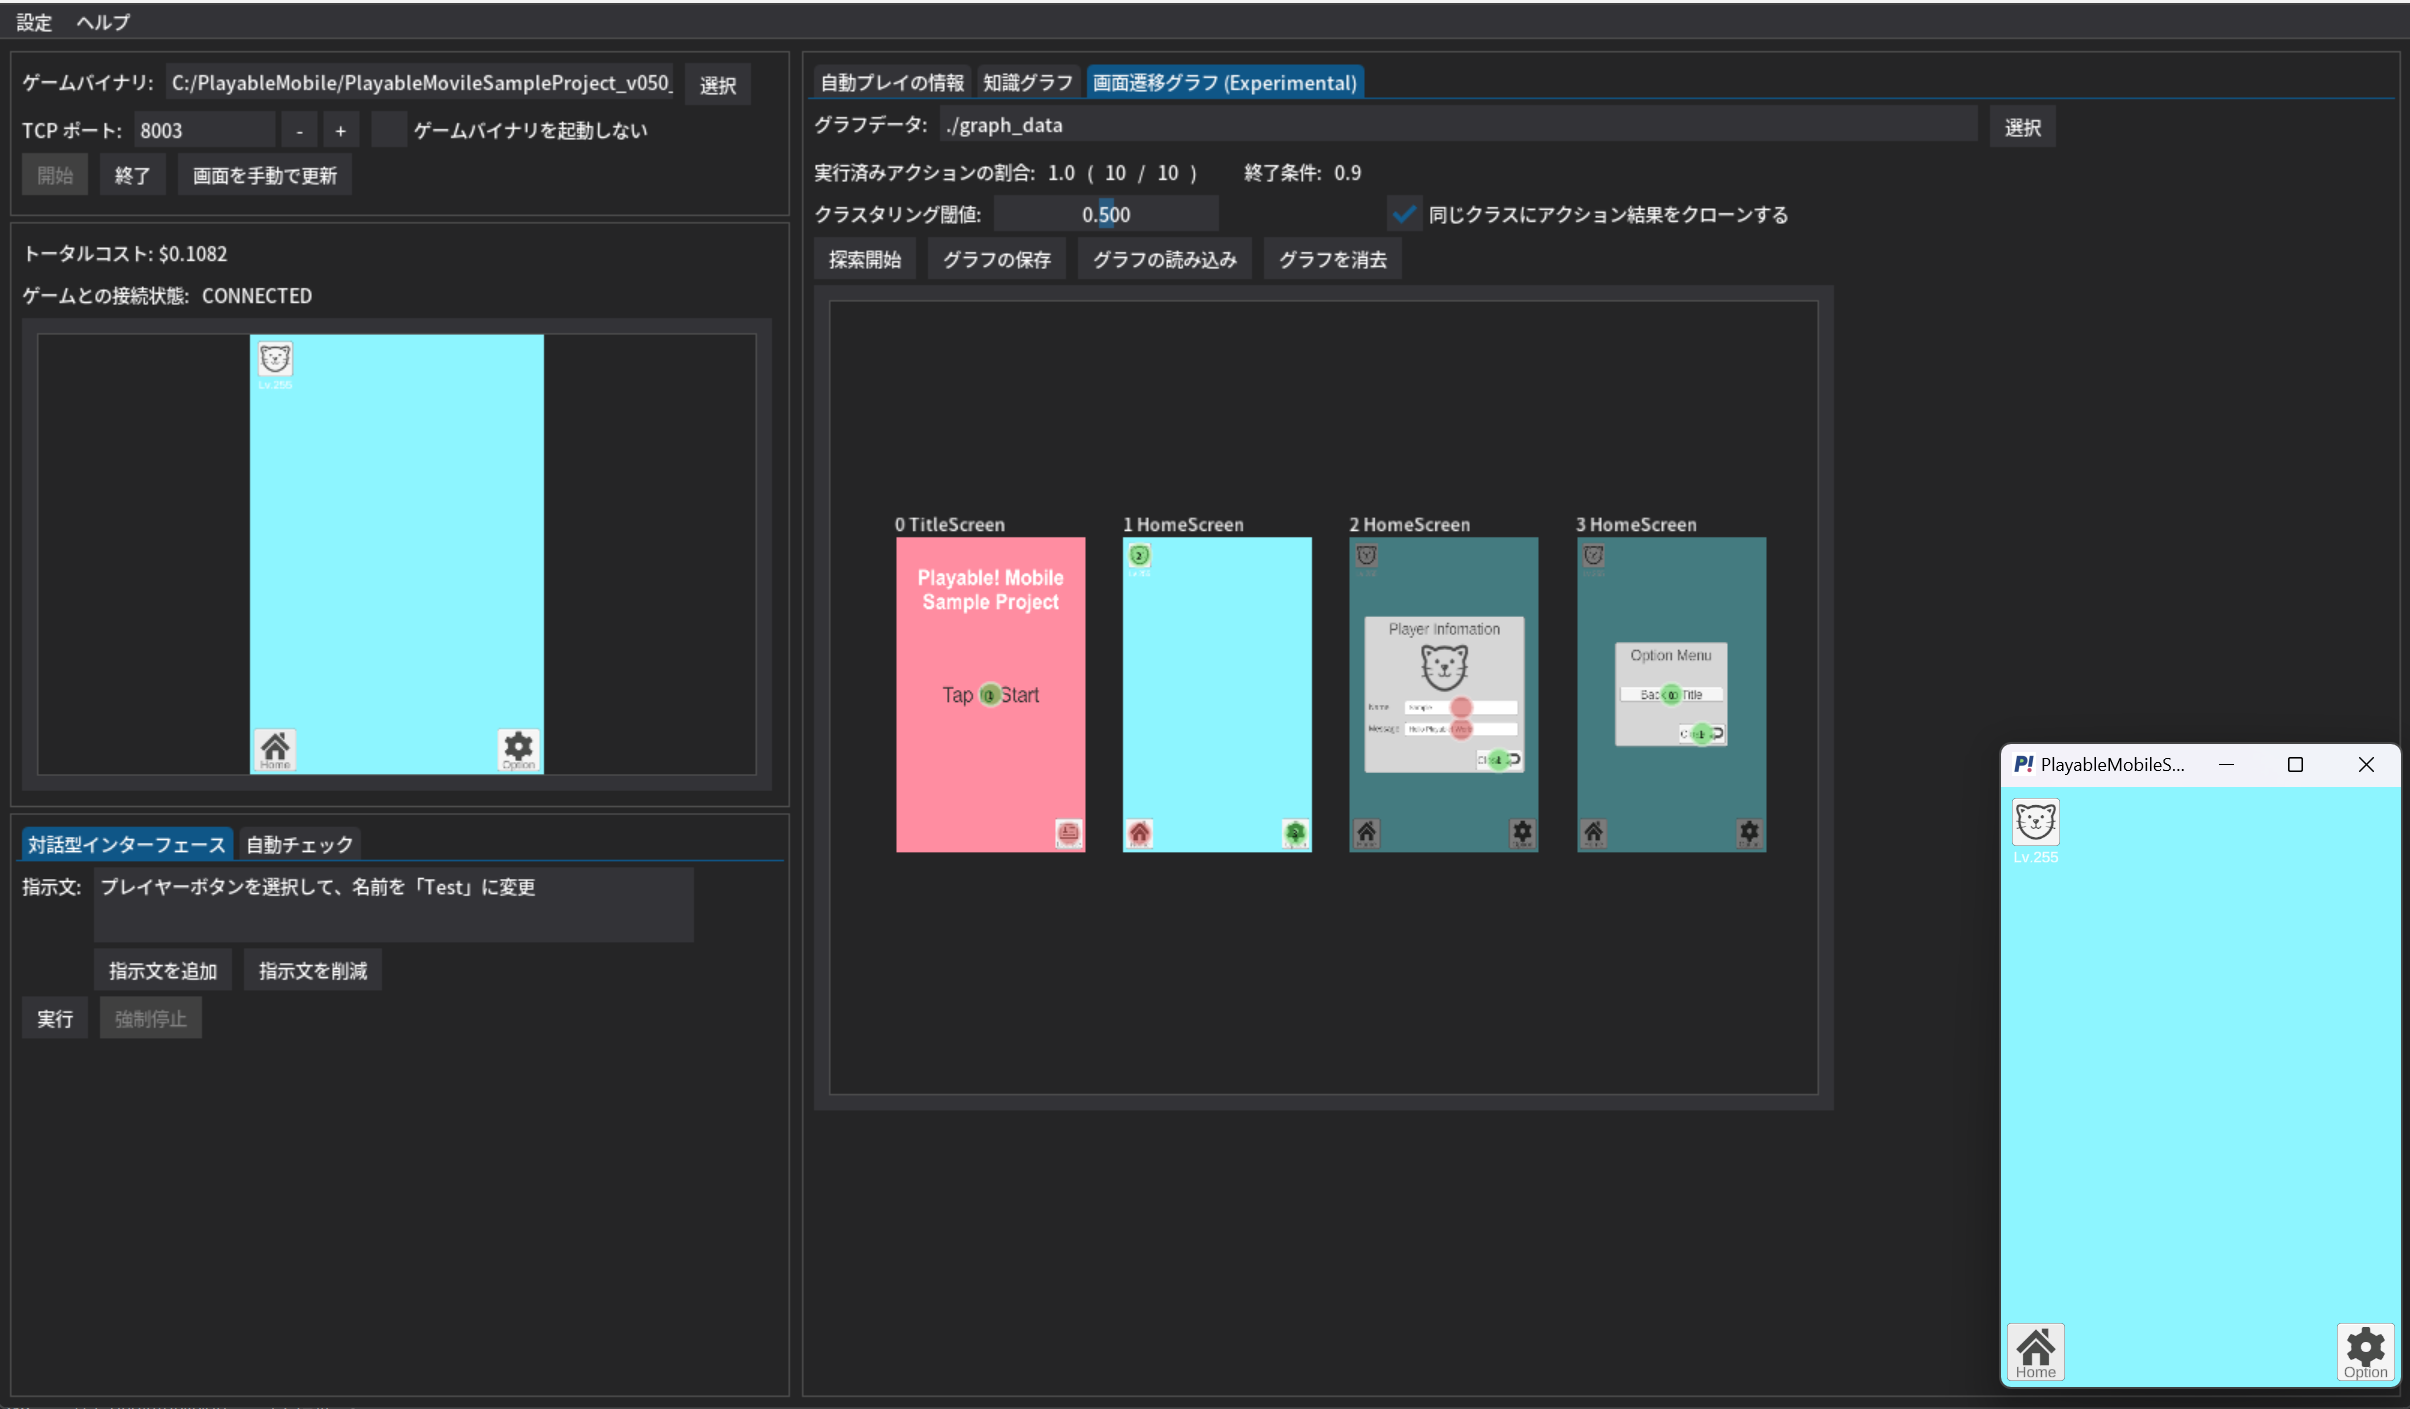2410x1409 pixels.
Task: Click gear icon in 2 HomeScreen node
Action: pyautogui.click(x=1522, y=832)
